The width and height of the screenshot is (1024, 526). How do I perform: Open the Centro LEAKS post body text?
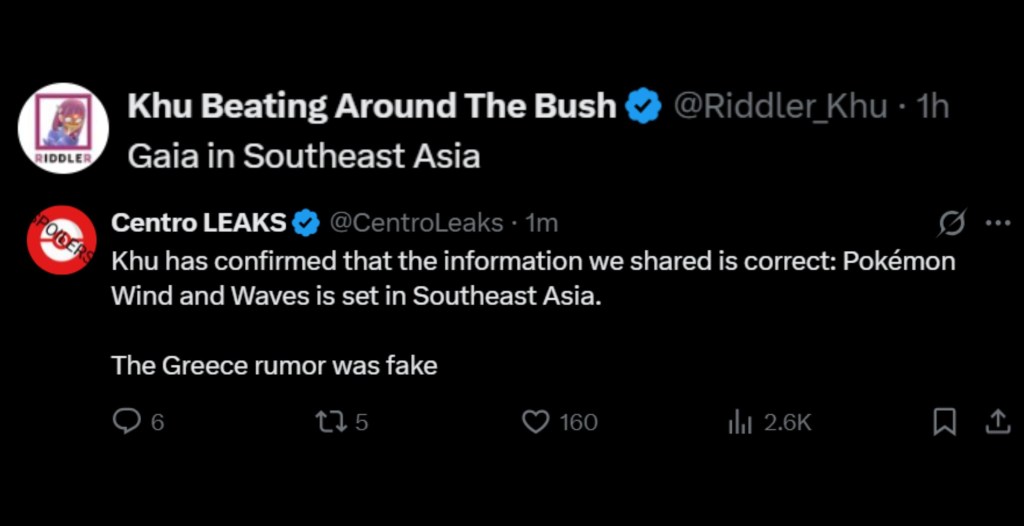coord(532,279)
